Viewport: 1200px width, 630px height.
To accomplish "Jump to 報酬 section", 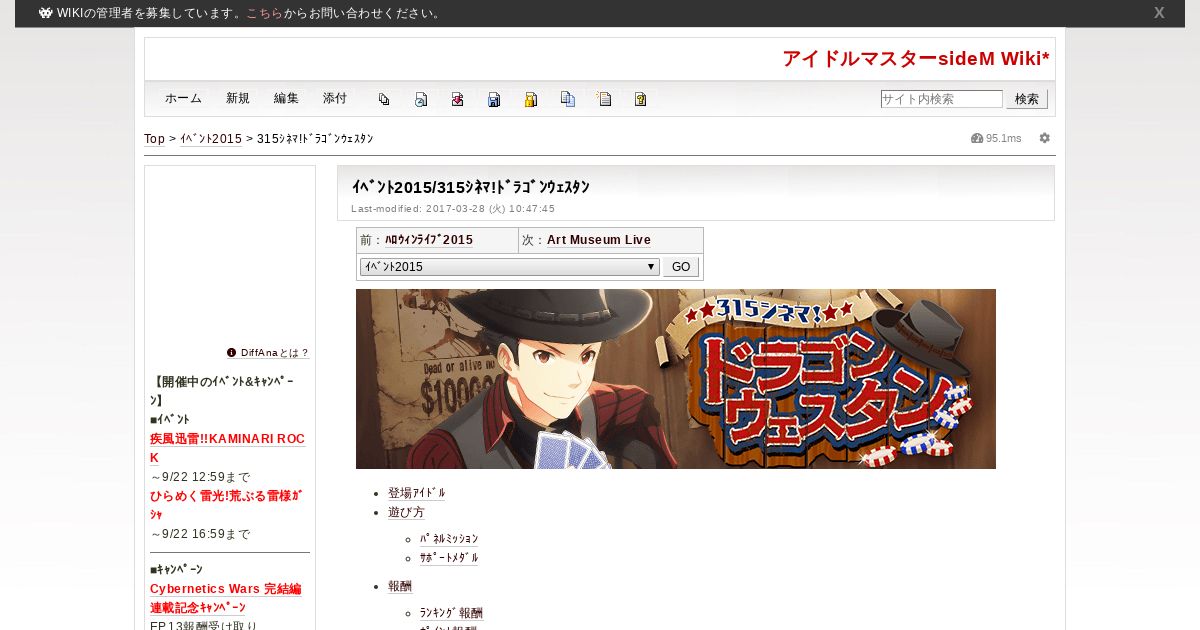I will tap(400, 586).
